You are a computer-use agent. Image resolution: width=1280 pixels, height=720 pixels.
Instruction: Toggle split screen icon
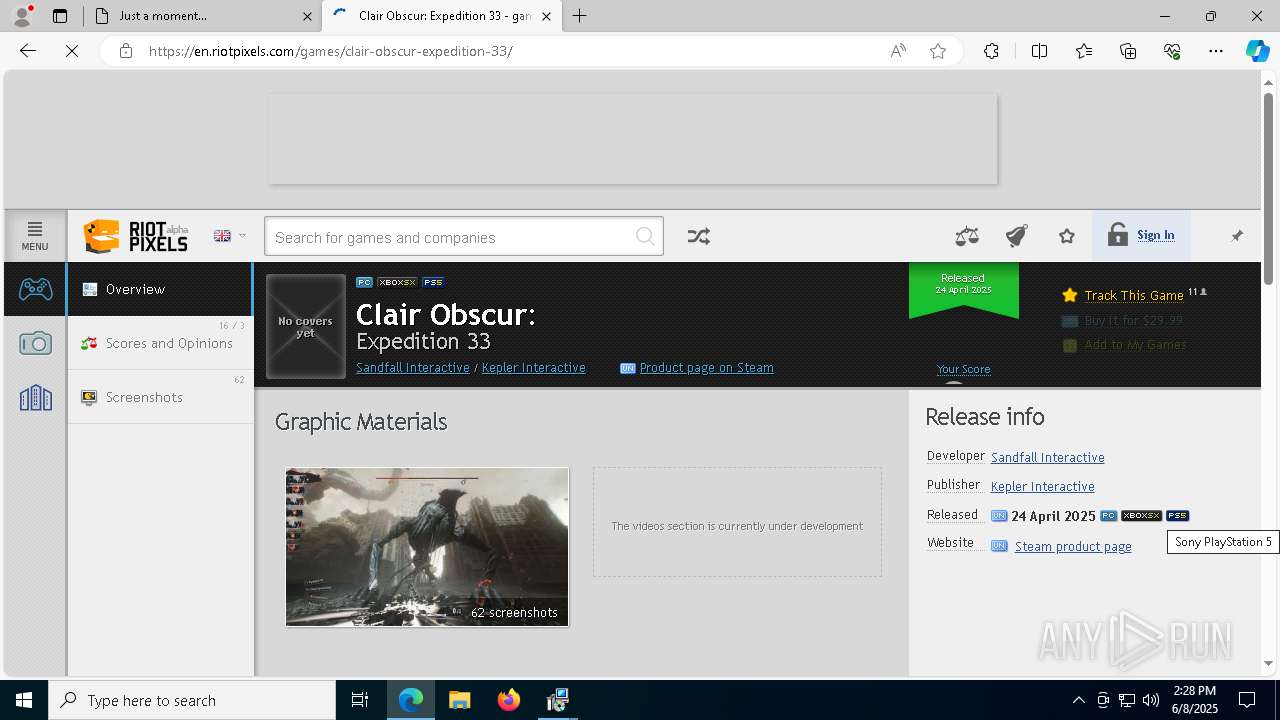[1039, 51]
